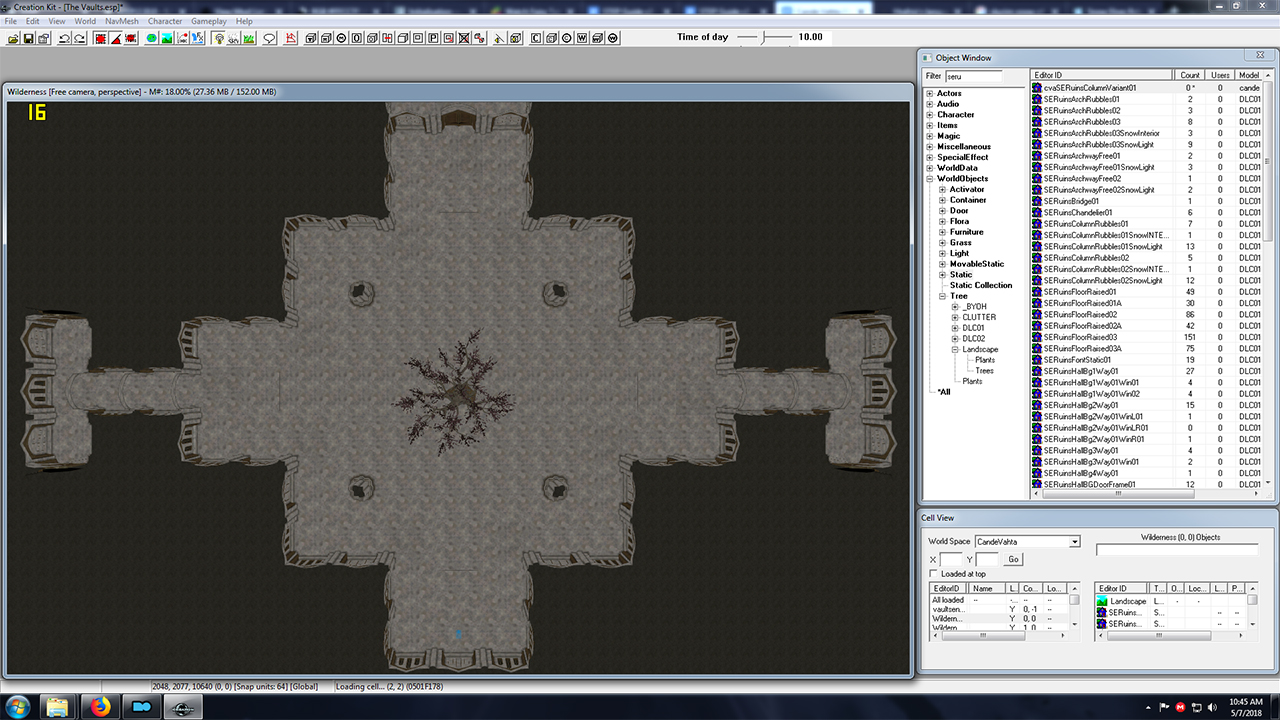Expand the Magic tree node
The image size is (1280, 720).
point(930,136)
